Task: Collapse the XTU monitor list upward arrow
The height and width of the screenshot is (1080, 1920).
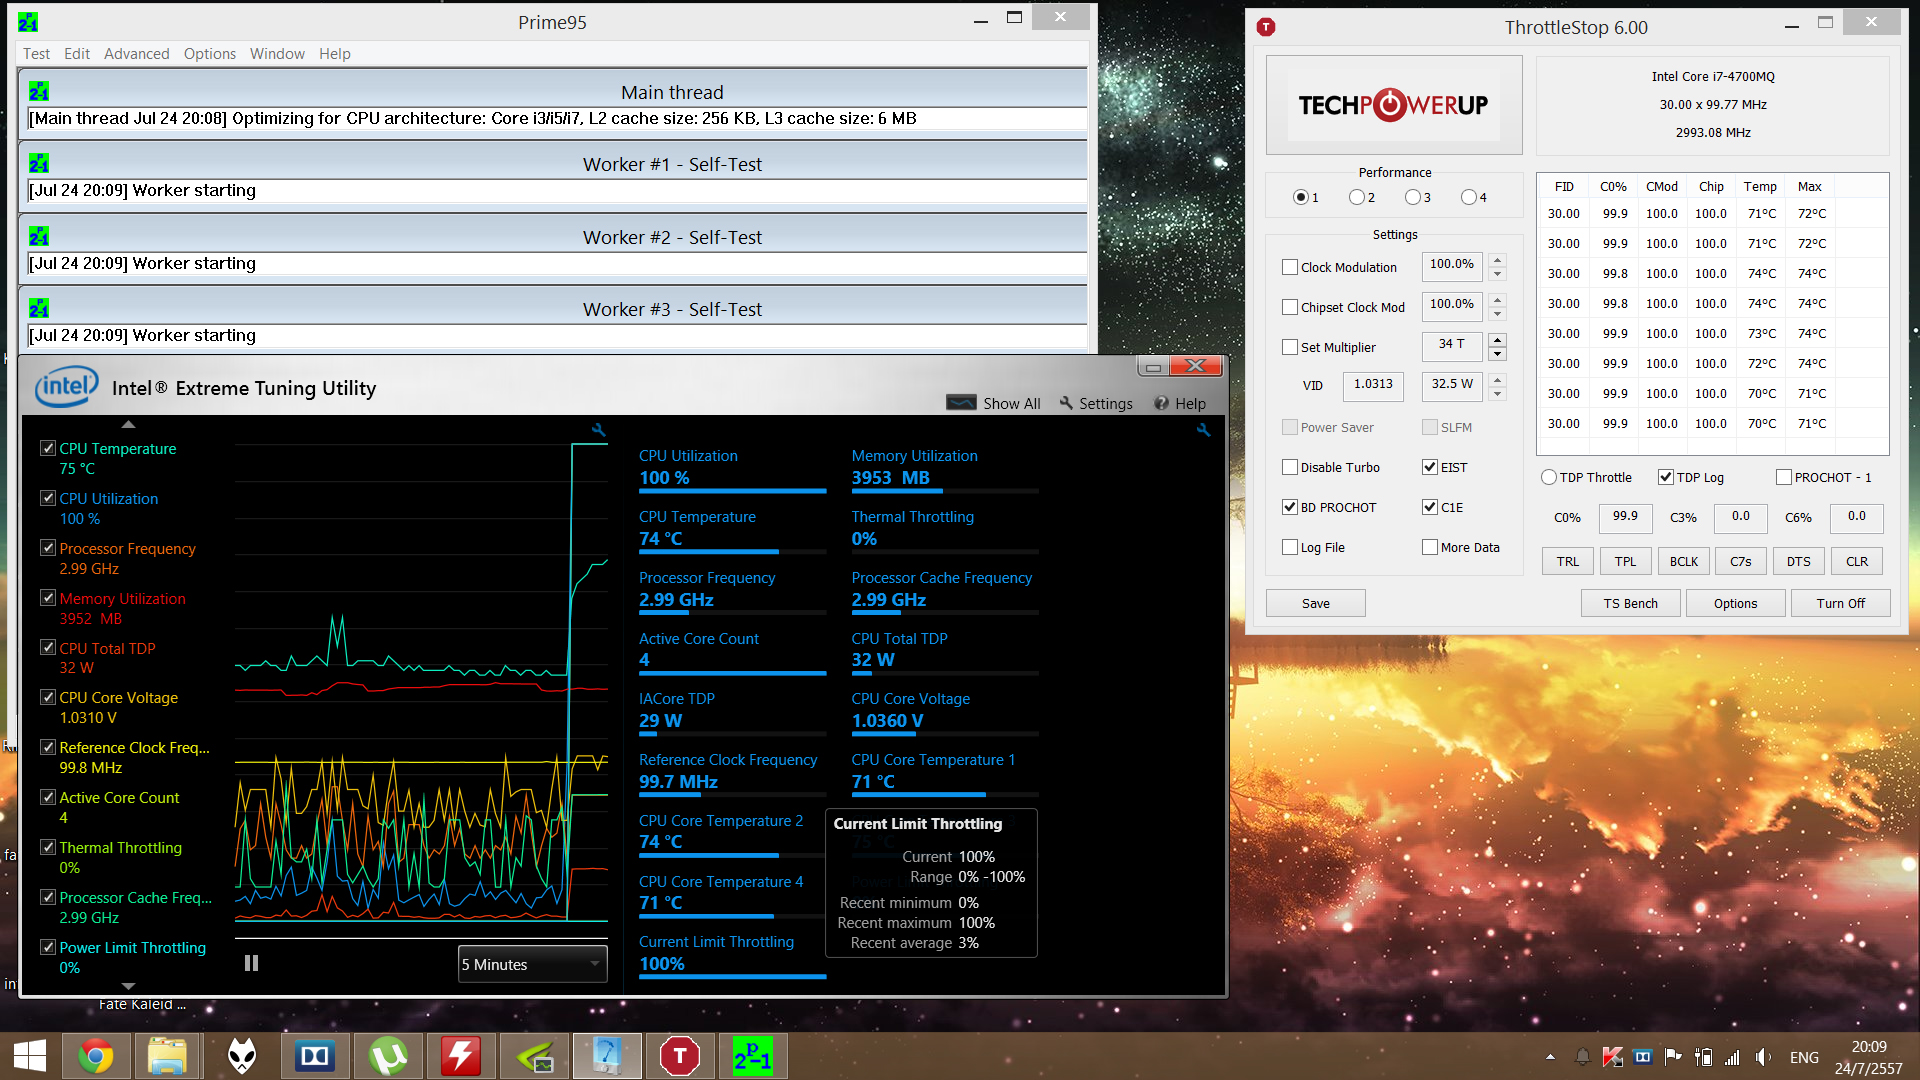Action: [x=127, y=424]
